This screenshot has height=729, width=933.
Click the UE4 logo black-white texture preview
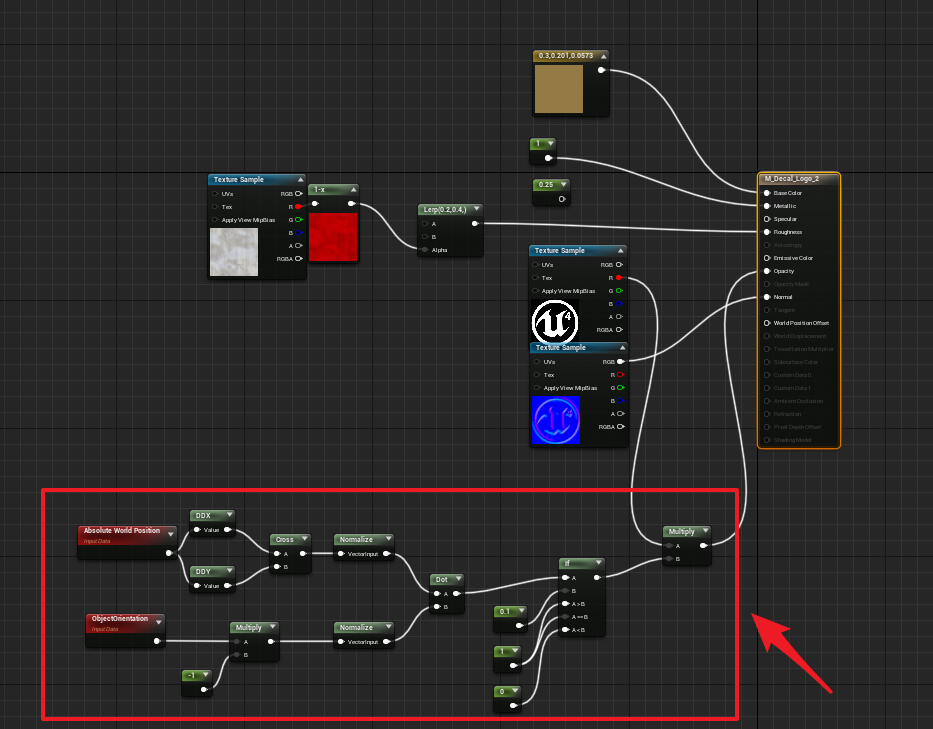point(554,320)
